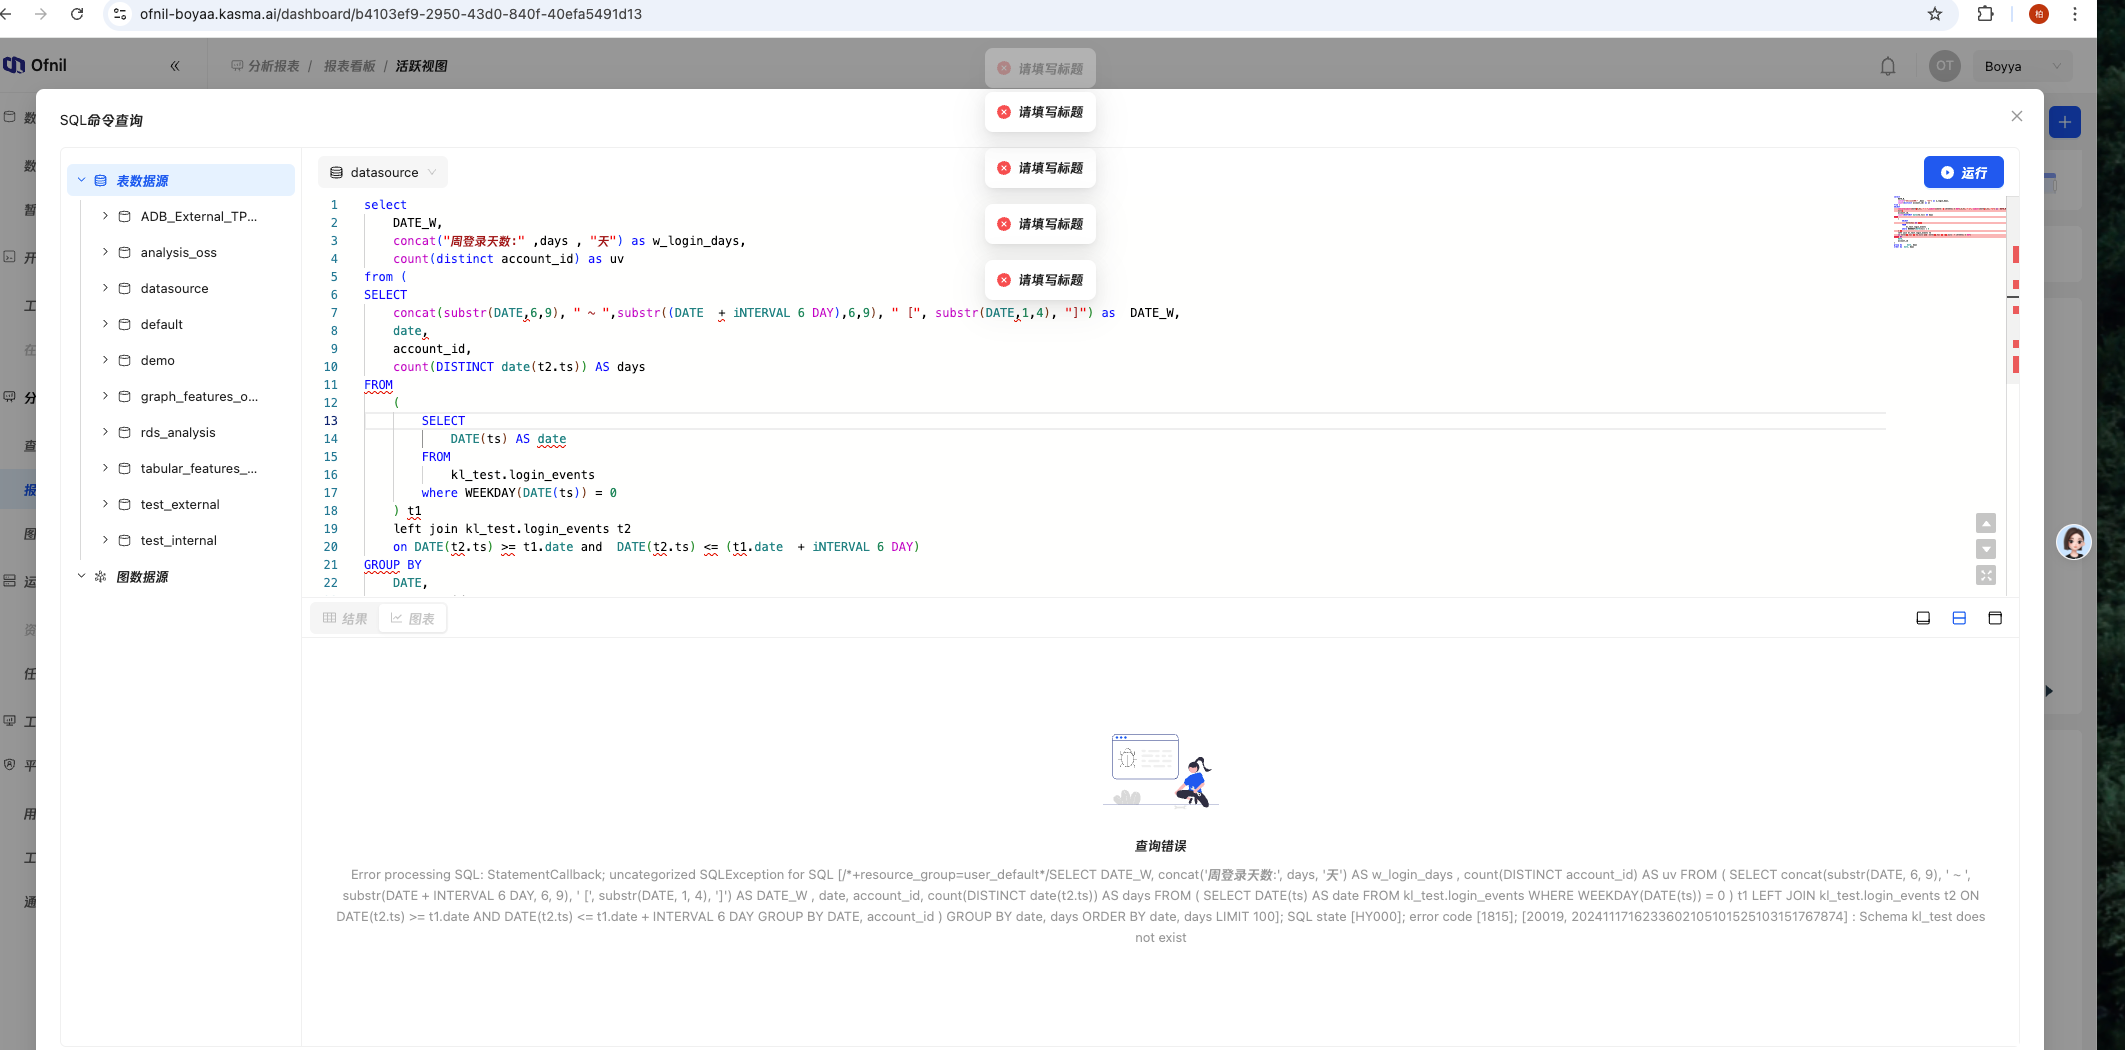The width and height of the screenshot is (2125, 1050).
Task: Expand the default database node
Action: 105,324
